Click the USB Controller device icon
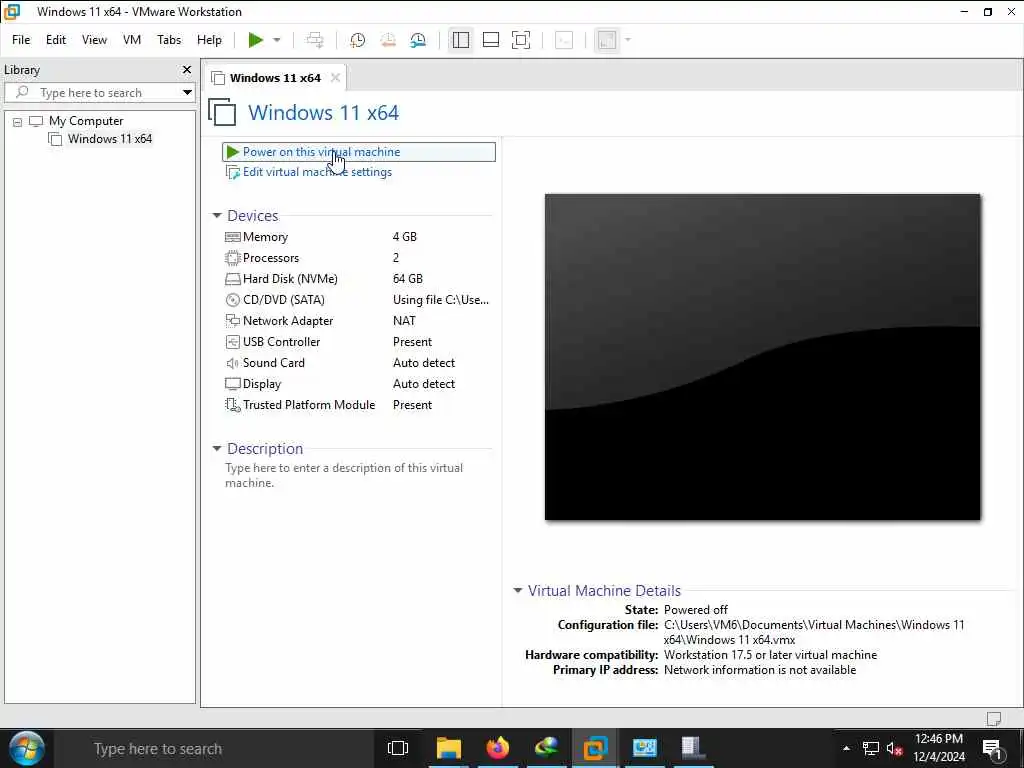 click(232, 342)
